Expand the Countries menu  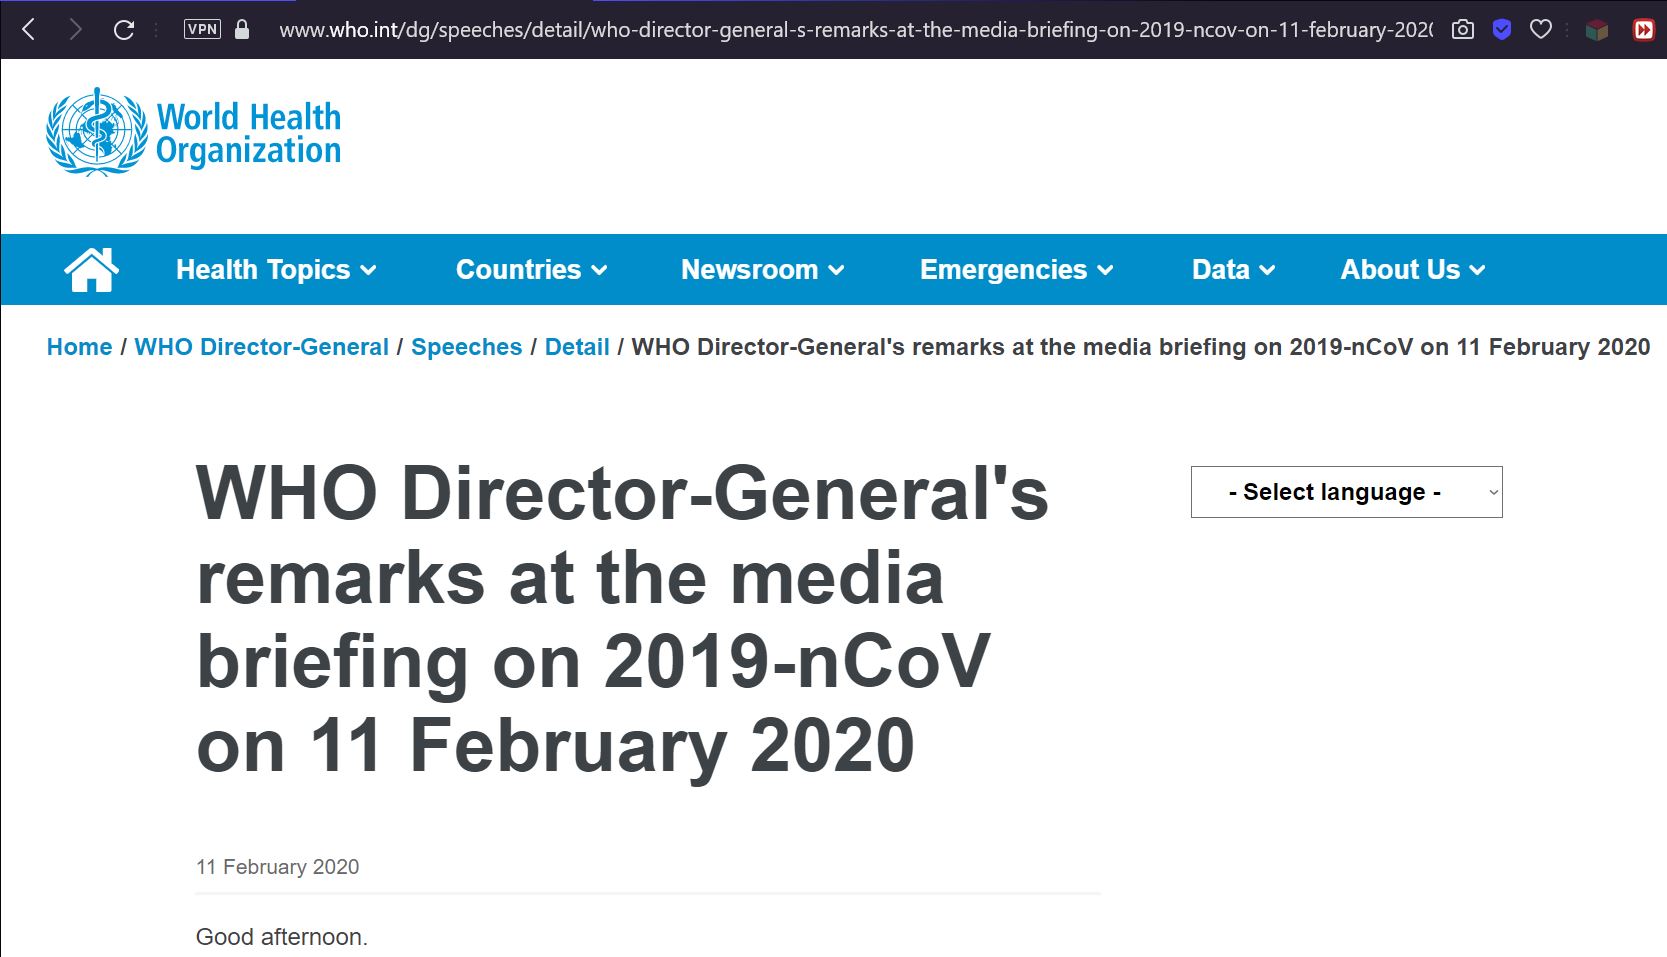531,270
